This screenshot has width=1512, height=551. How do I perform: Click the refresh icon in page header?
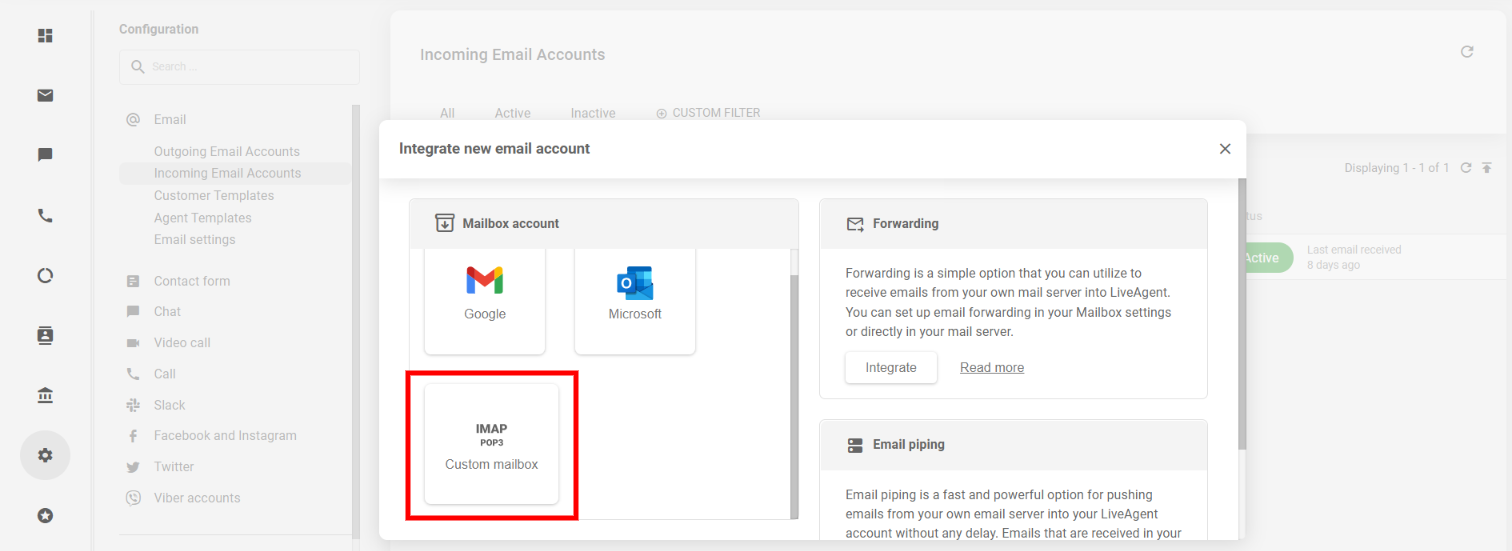[x=1467, y=52]
